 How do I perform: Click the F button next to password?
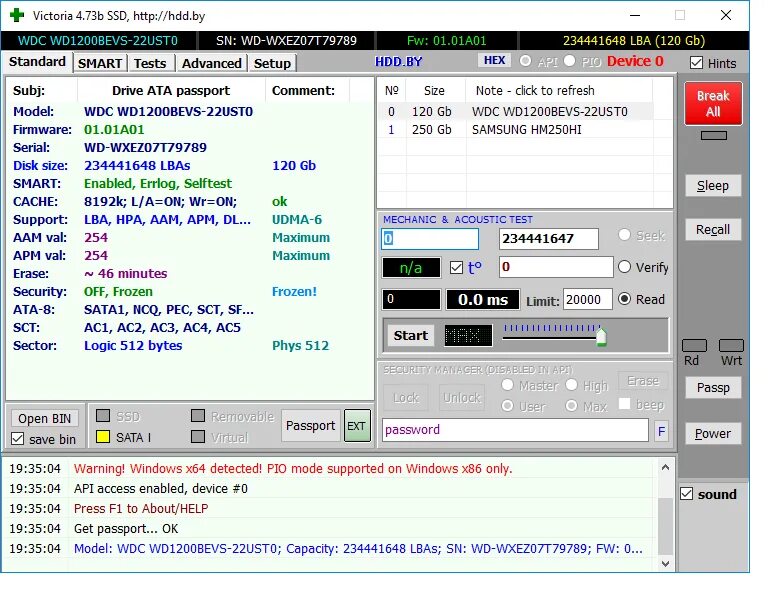[x=661, y=431]
